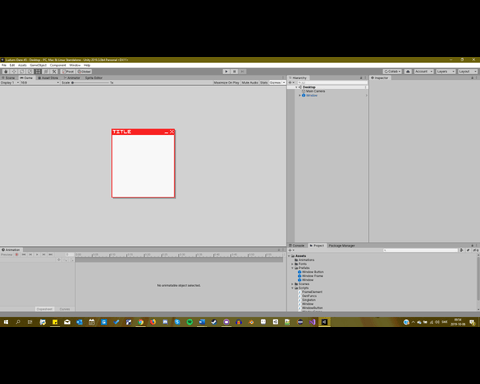Pause the game with the Pause button
This screenshot has height=384, width=480.
click(x=234, y=71)
